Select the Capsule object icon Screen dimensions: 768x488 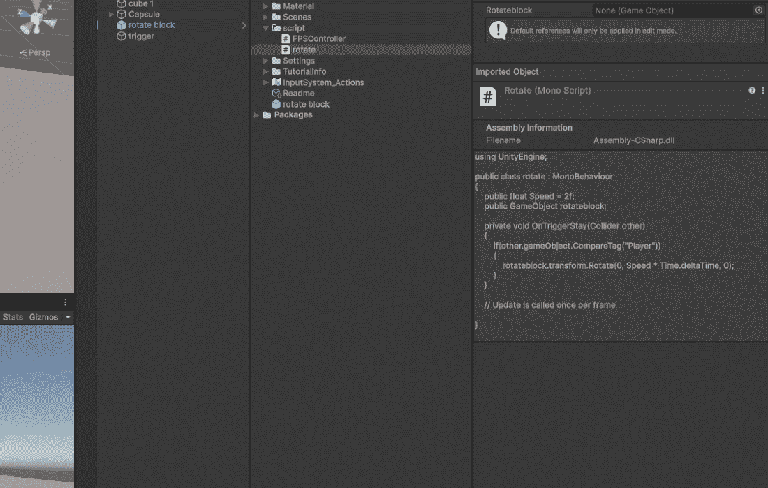tap(121, 14)
